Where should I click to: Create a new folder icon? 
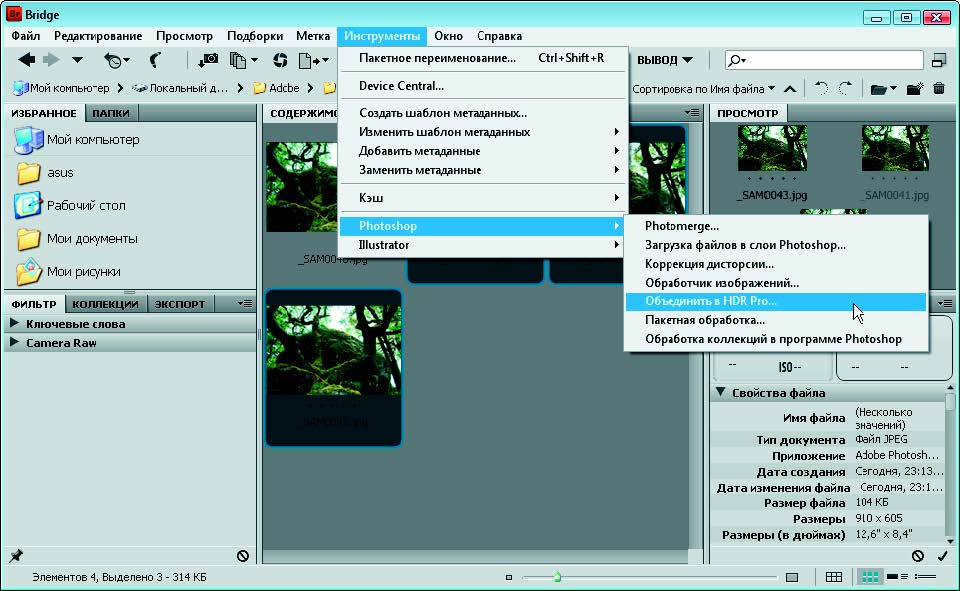(915, 89)
